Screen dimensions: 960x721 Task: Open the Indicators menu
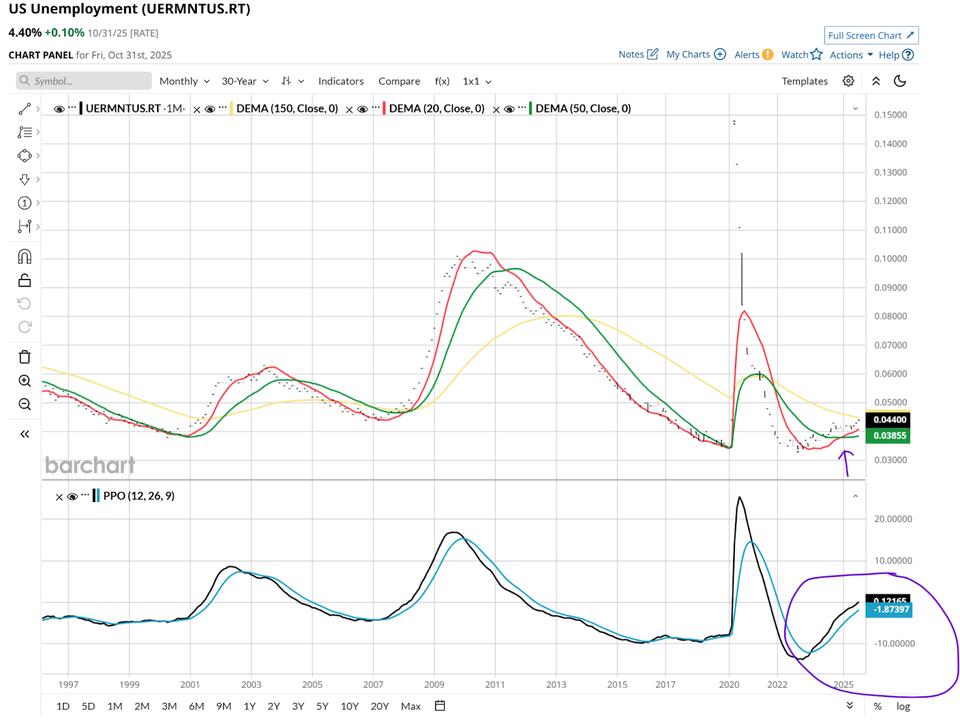coord(341,81)
